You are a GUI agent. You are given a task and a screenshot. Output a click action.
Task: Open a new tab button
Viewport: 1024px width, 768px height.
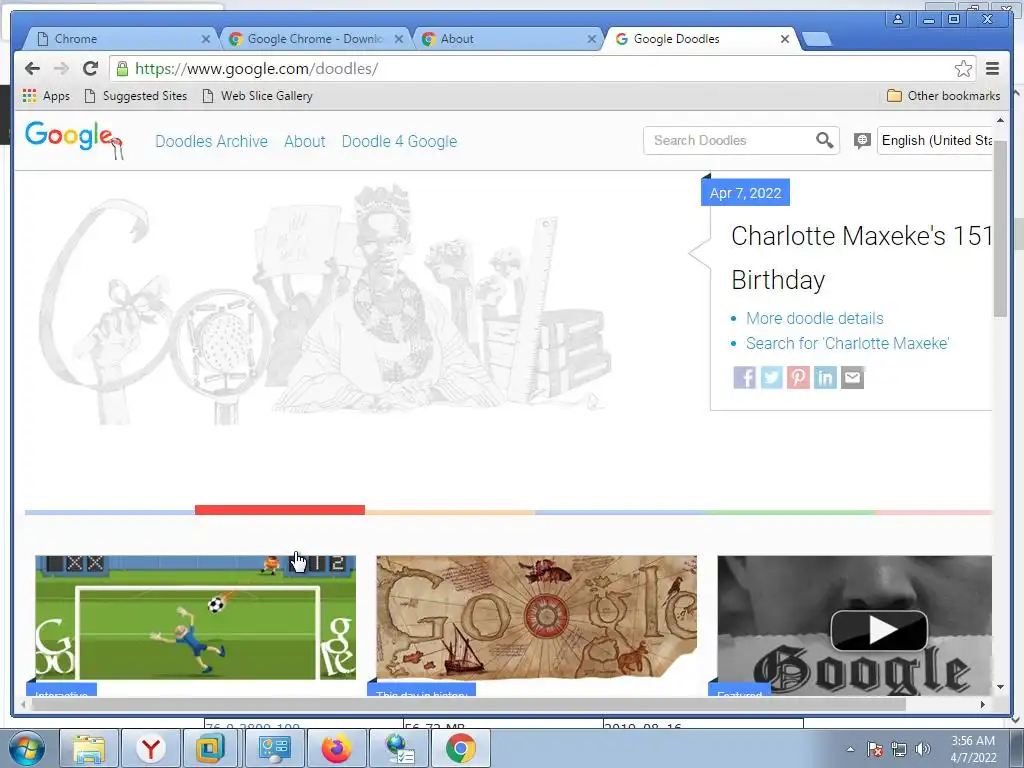(x=816, y=39)
